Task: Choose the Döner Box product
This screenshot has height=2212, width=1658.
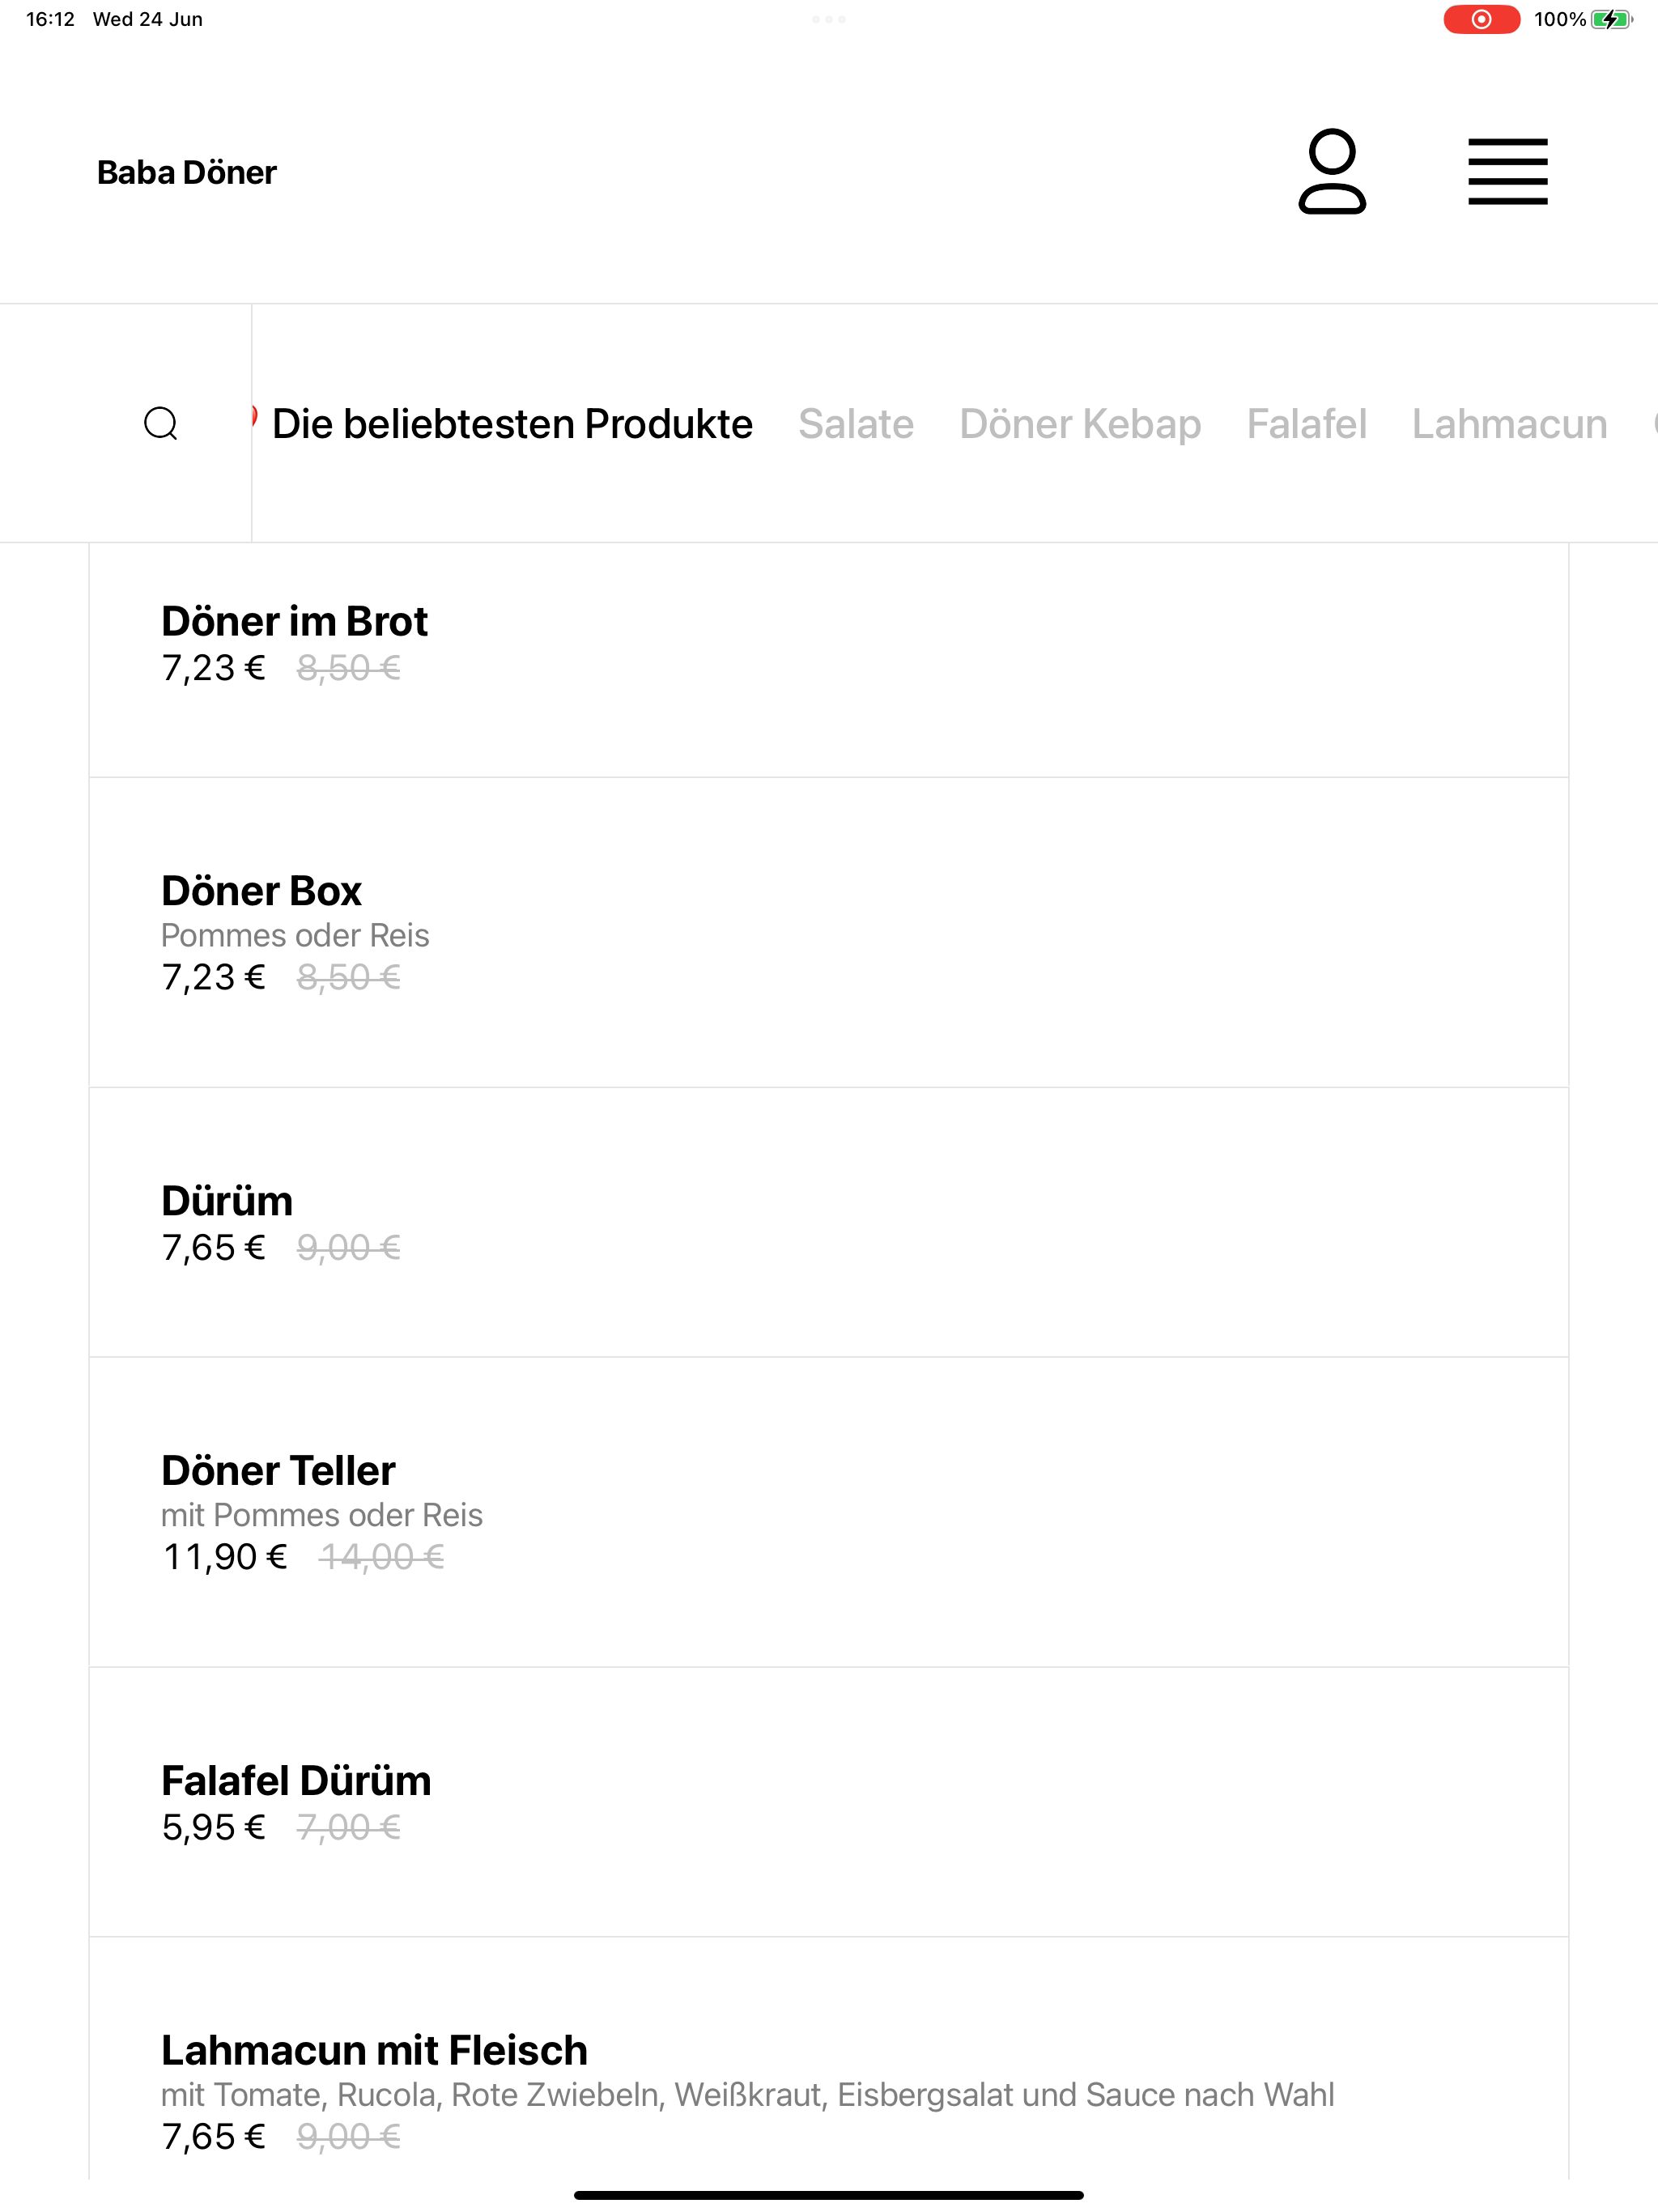Action: click(x=829, y=932)
